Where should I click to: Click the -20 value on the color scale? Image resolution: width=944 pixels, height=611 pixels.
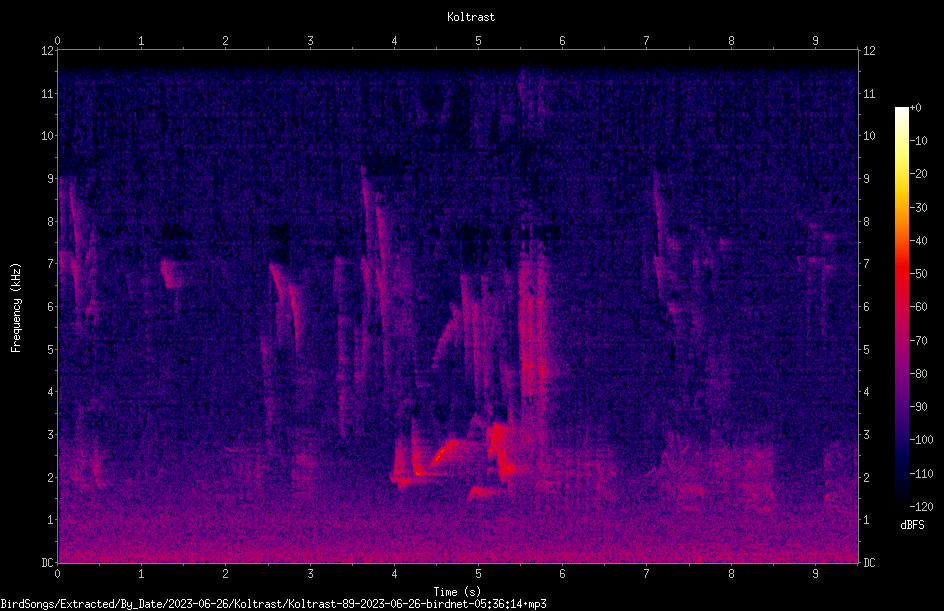pyautogui.click(x=918, y=174)
